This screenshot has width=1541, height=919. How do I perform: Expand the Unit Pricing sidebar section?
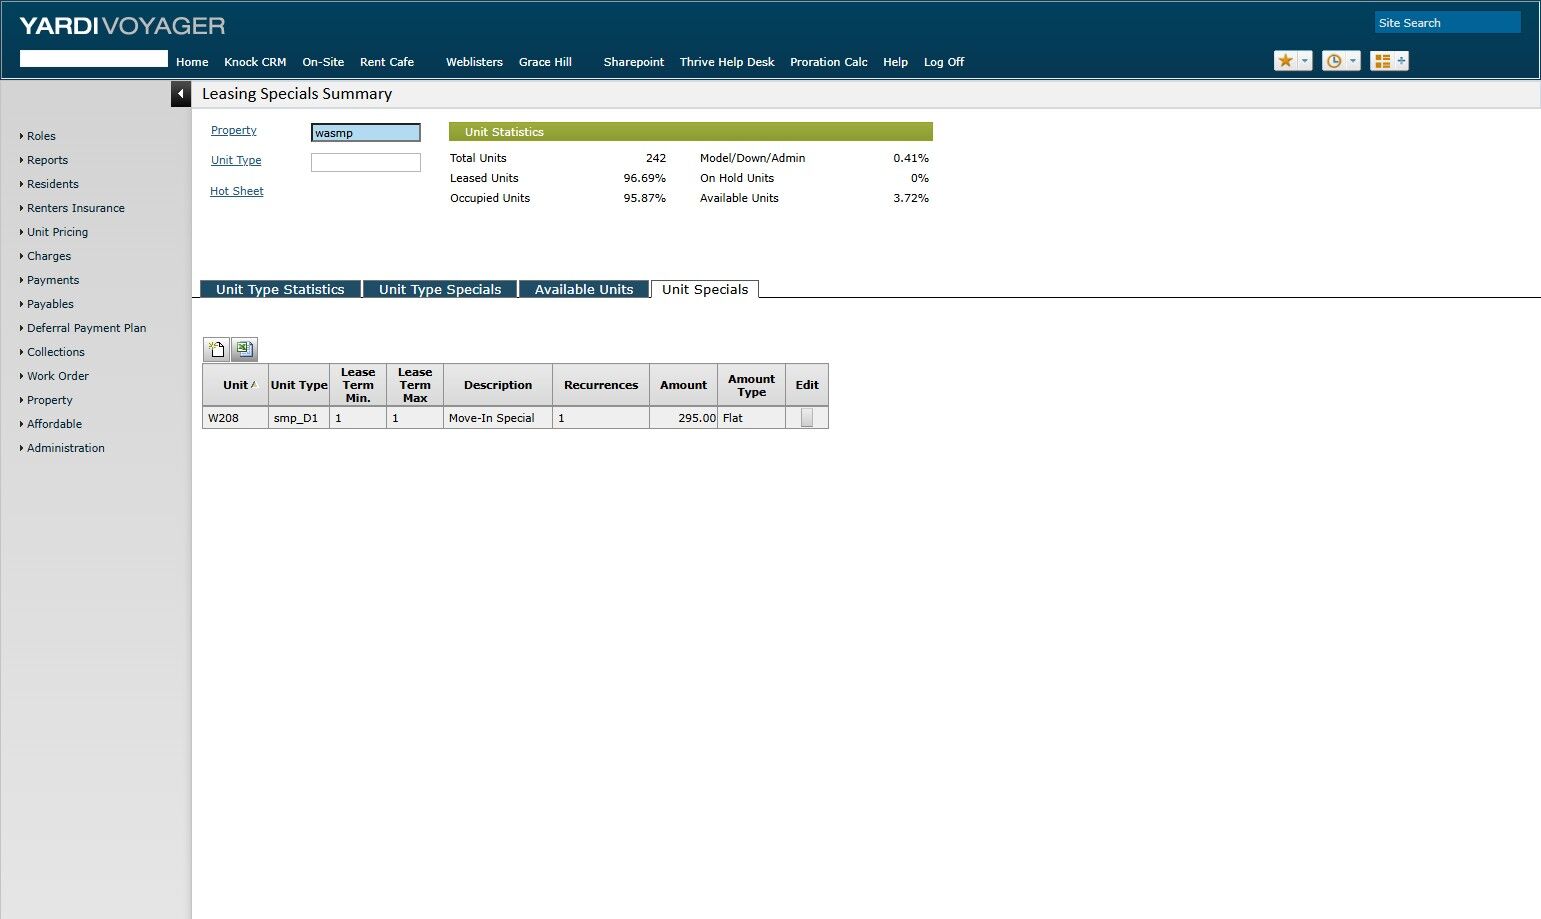56,232
